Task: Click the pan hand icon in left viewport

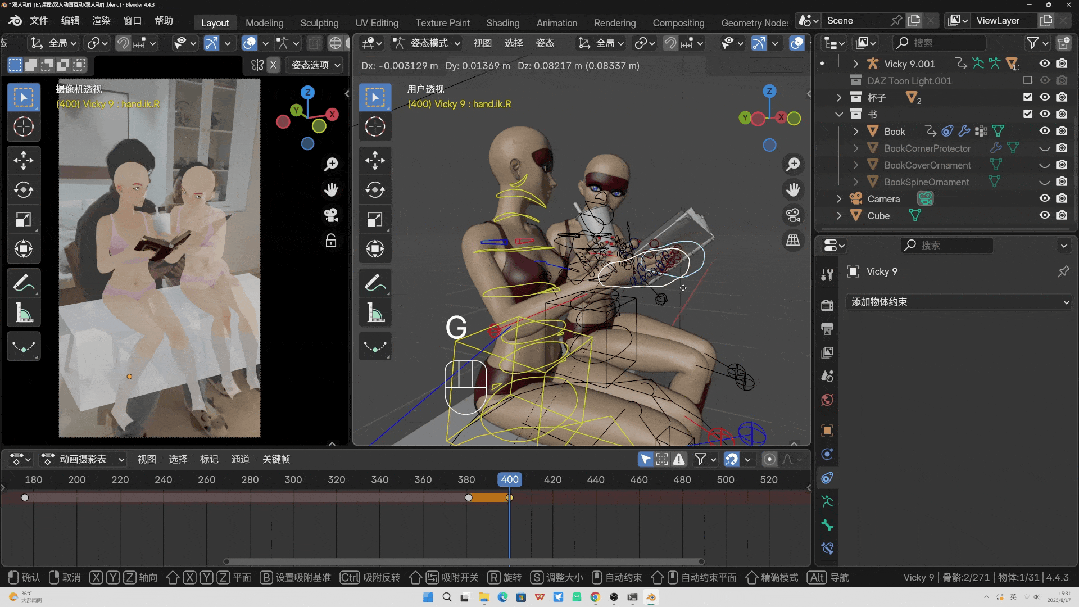Action: click(330, 190)
